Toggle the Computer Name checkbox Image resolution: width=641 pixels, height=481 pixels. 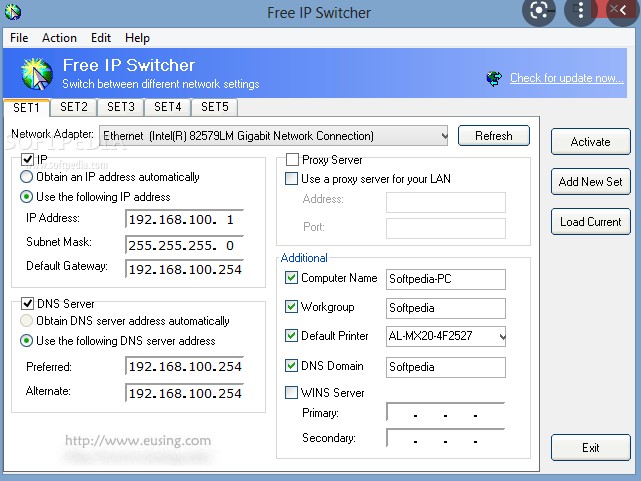(291, 278)
